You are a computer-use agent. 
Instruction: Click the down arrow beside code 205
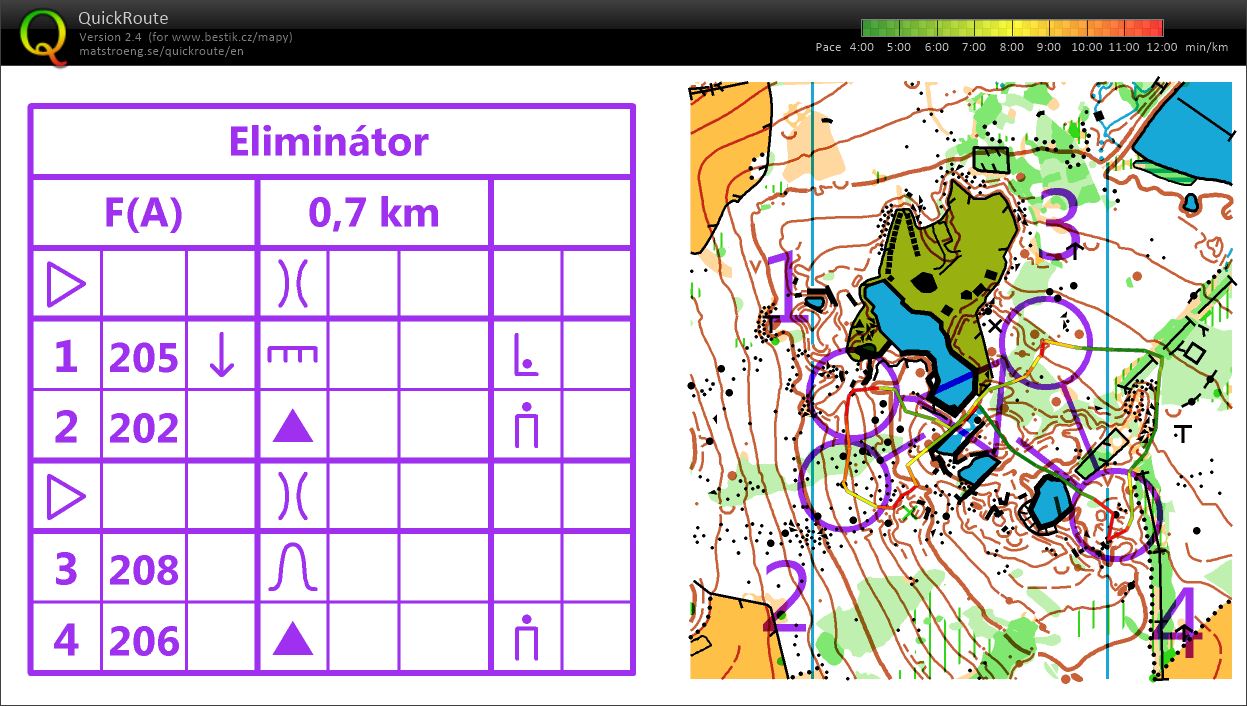coord(221,357)
